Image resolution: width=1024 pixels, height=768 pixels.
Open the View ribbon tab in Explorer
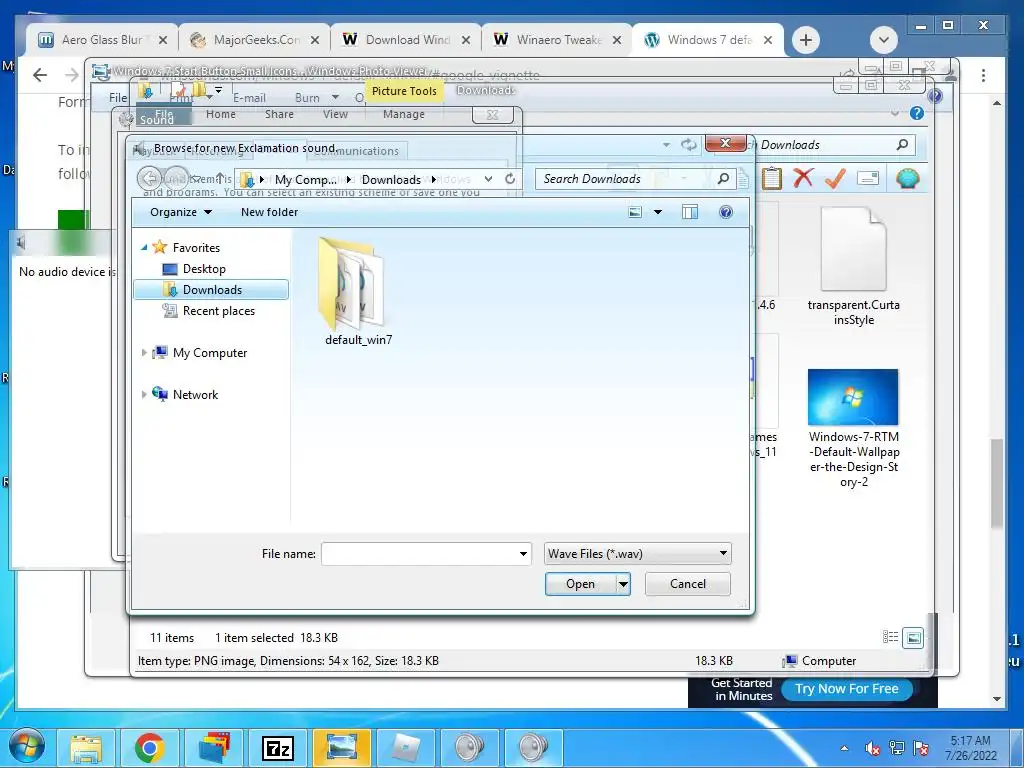click(335, 114)
